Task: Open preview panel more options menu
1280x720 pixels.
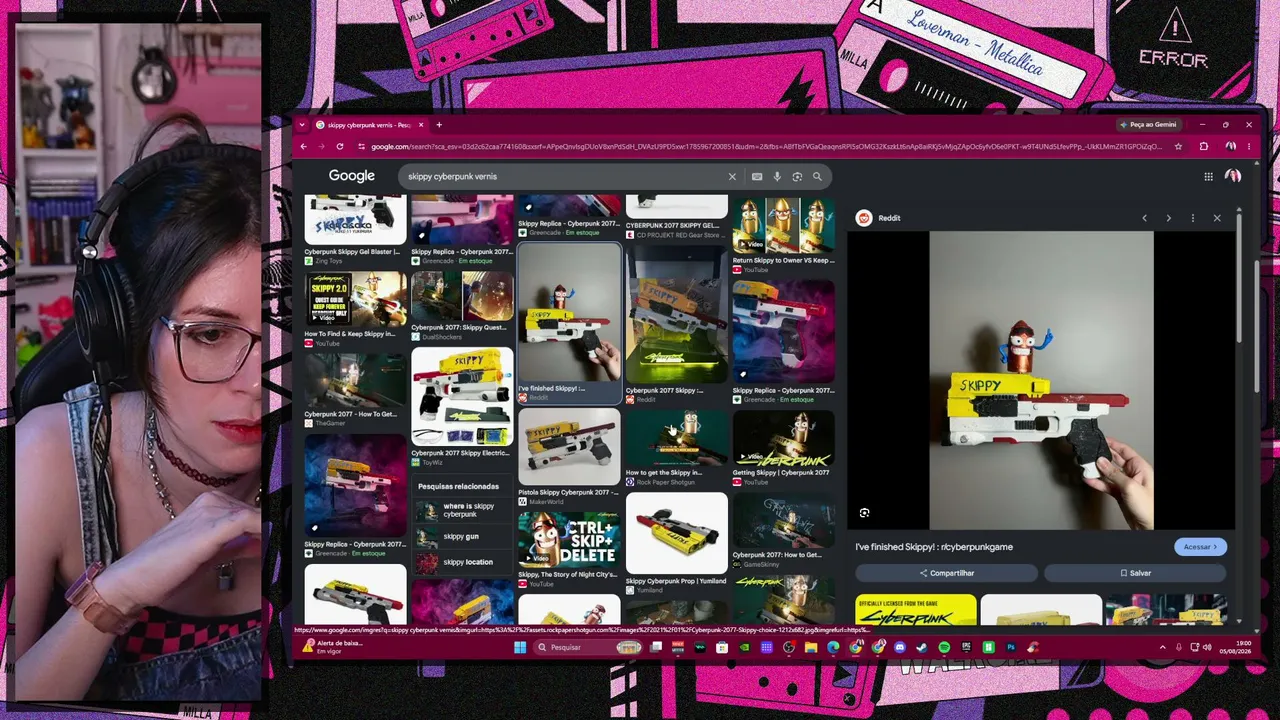Action: pos(1192,218)
